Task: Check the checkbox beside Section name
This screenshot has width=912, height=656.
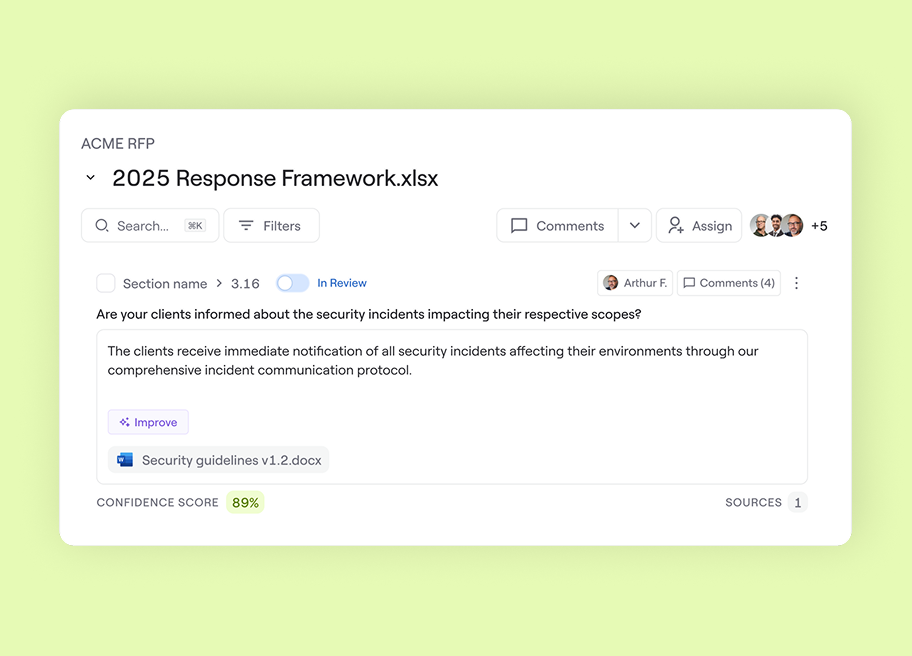Action: tap(105, 282)
